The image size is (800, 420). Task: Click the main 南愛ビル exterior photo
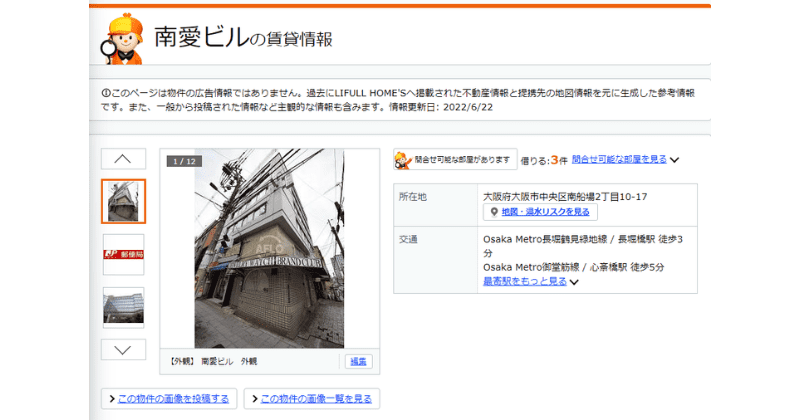(x=269, y=249)
